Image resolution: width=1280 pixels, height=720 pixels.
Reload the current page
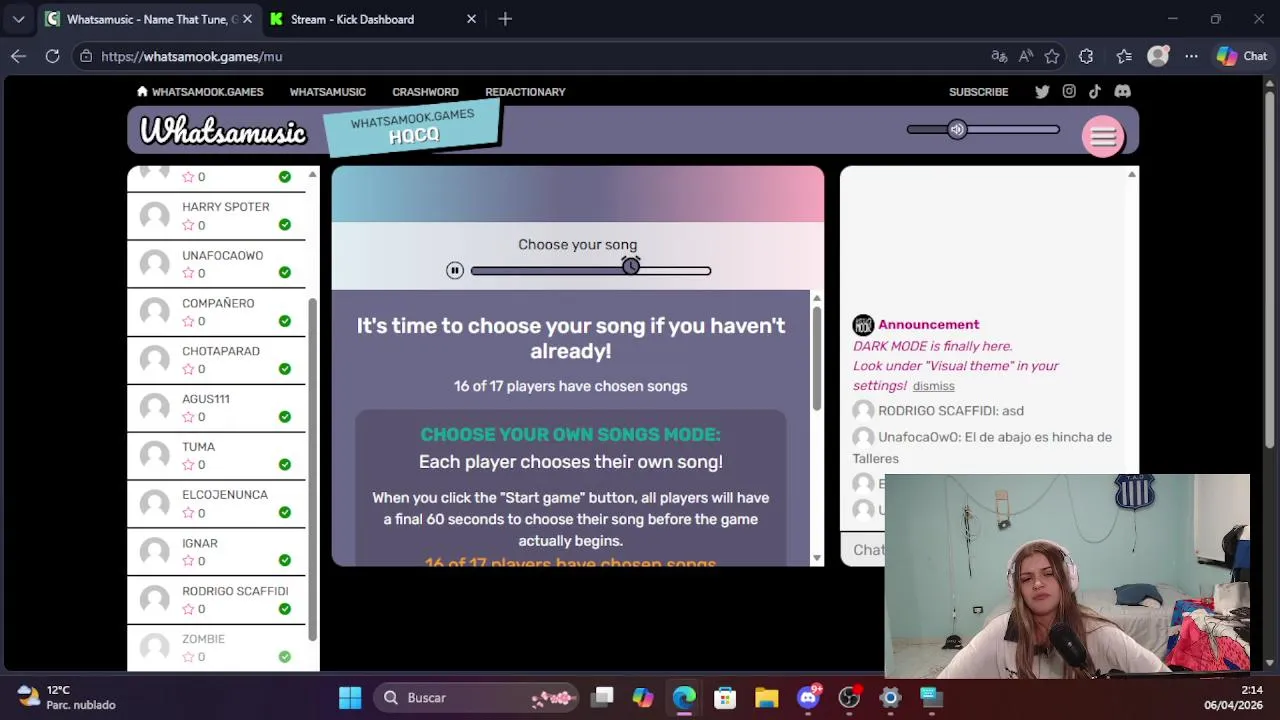(52, 56)
